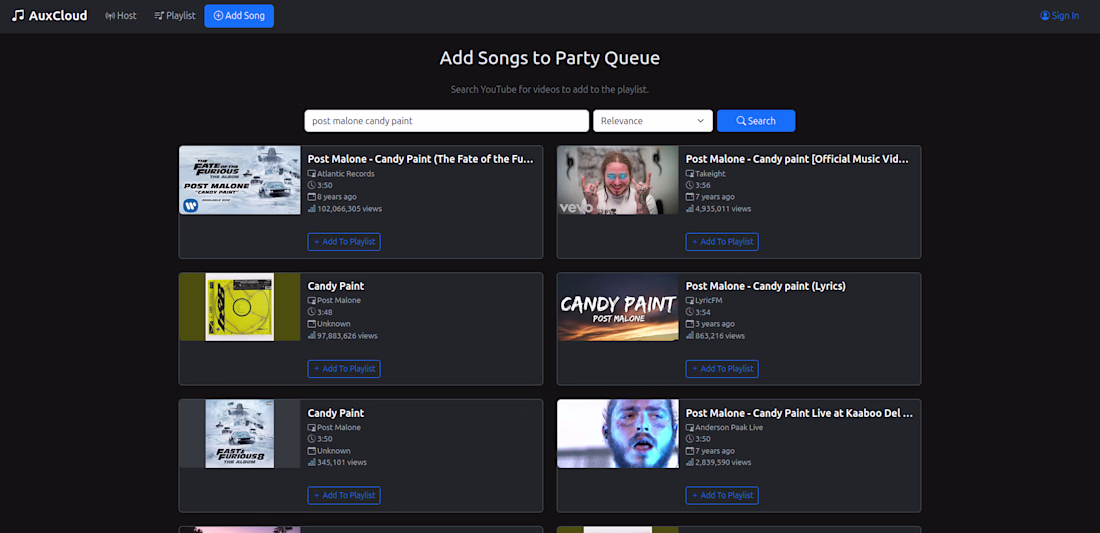
Task: Click the yellow Candy Paint album cover thumbnail
Action: tap(240, 307)
